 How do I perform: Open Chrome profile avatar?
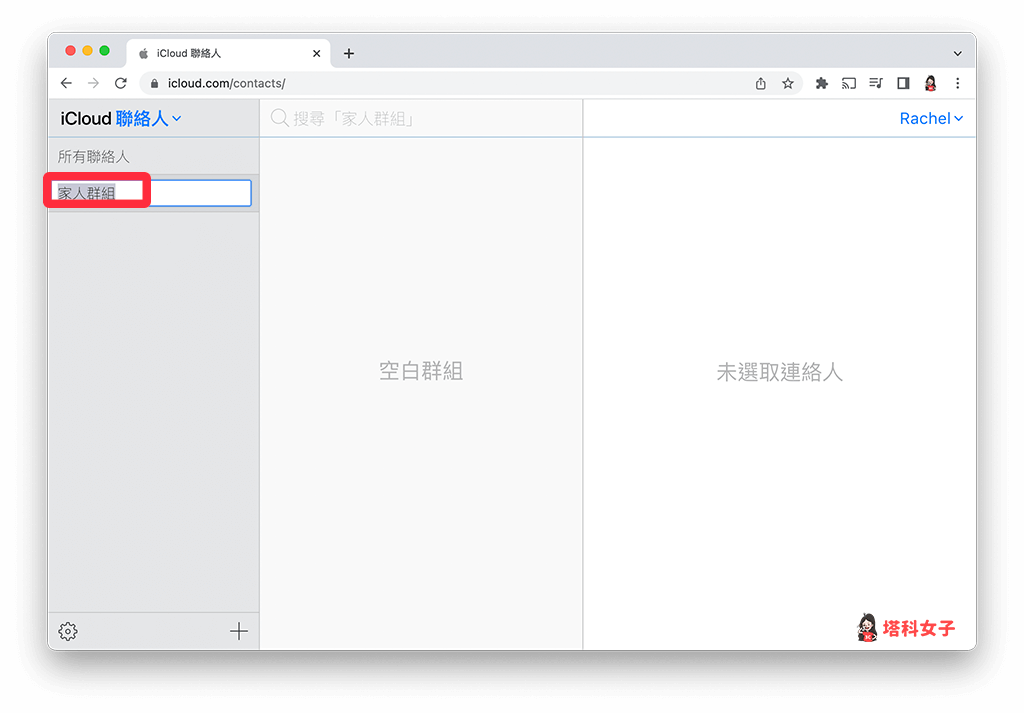coord(931,83)
